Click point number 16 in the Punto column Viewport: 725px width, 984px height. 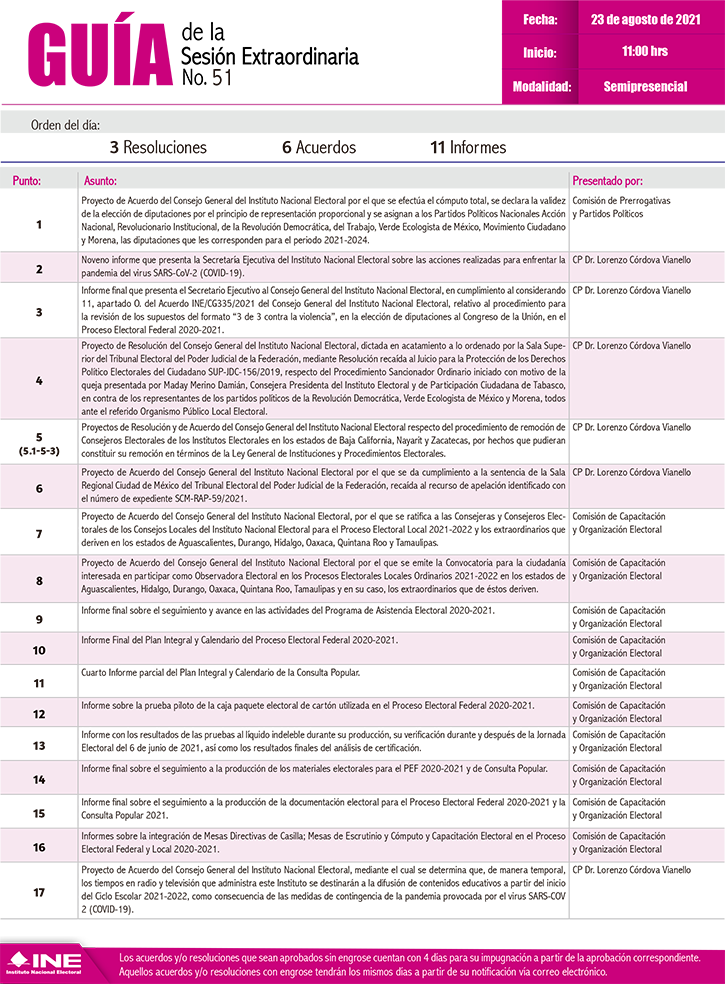[39, 847]
